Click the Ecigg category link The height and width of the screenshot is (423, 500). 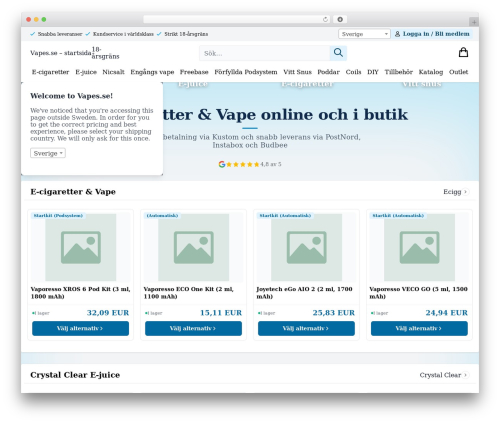[x=452, y=192]
